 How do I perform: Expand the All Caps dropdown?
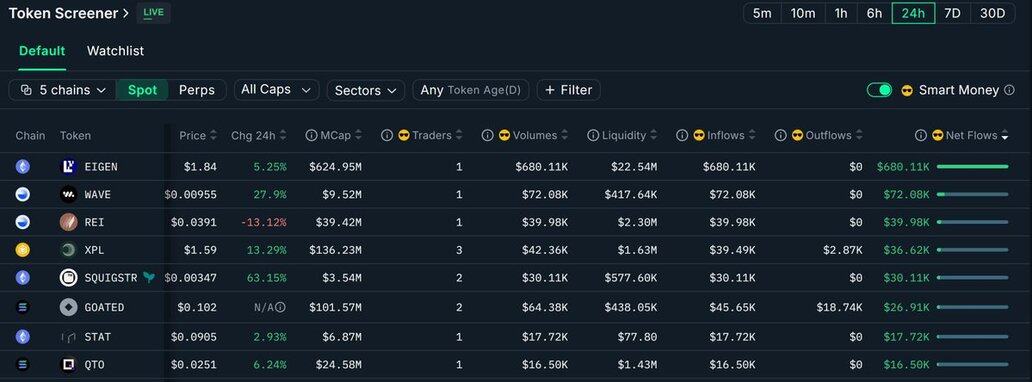pos(276,90)
